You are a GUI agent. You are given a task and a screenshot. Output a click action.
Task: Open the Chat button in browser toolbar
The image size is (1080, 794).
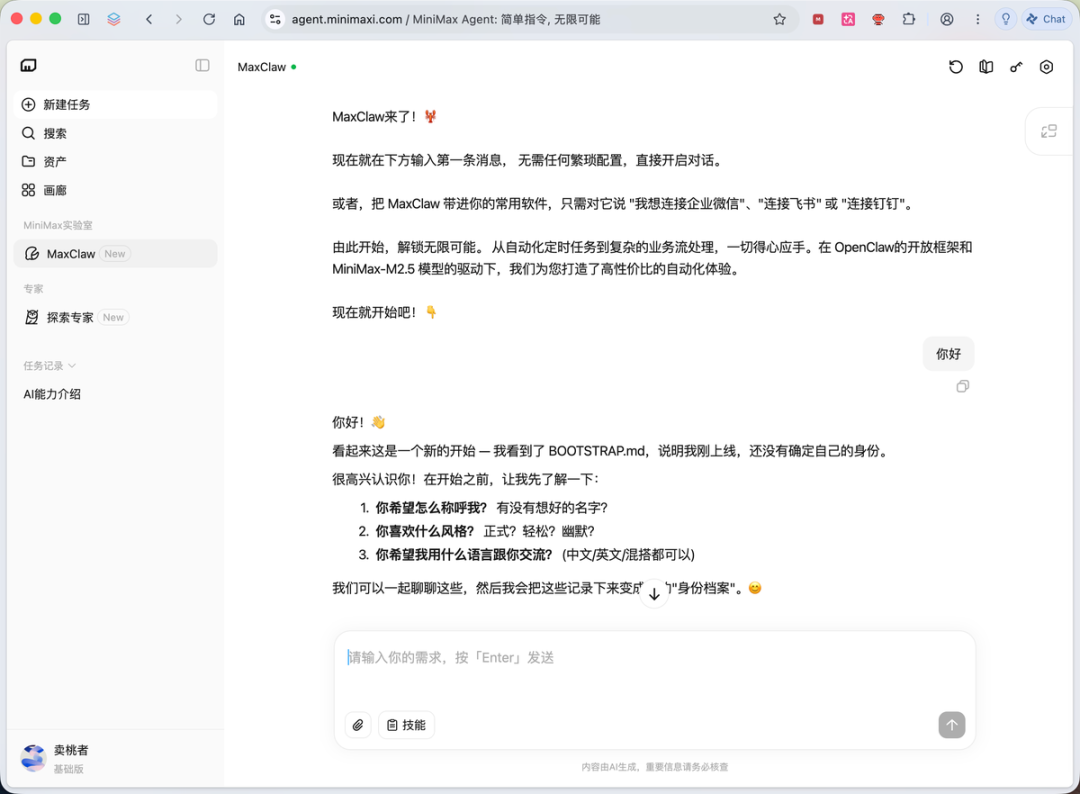point(1046,19)
